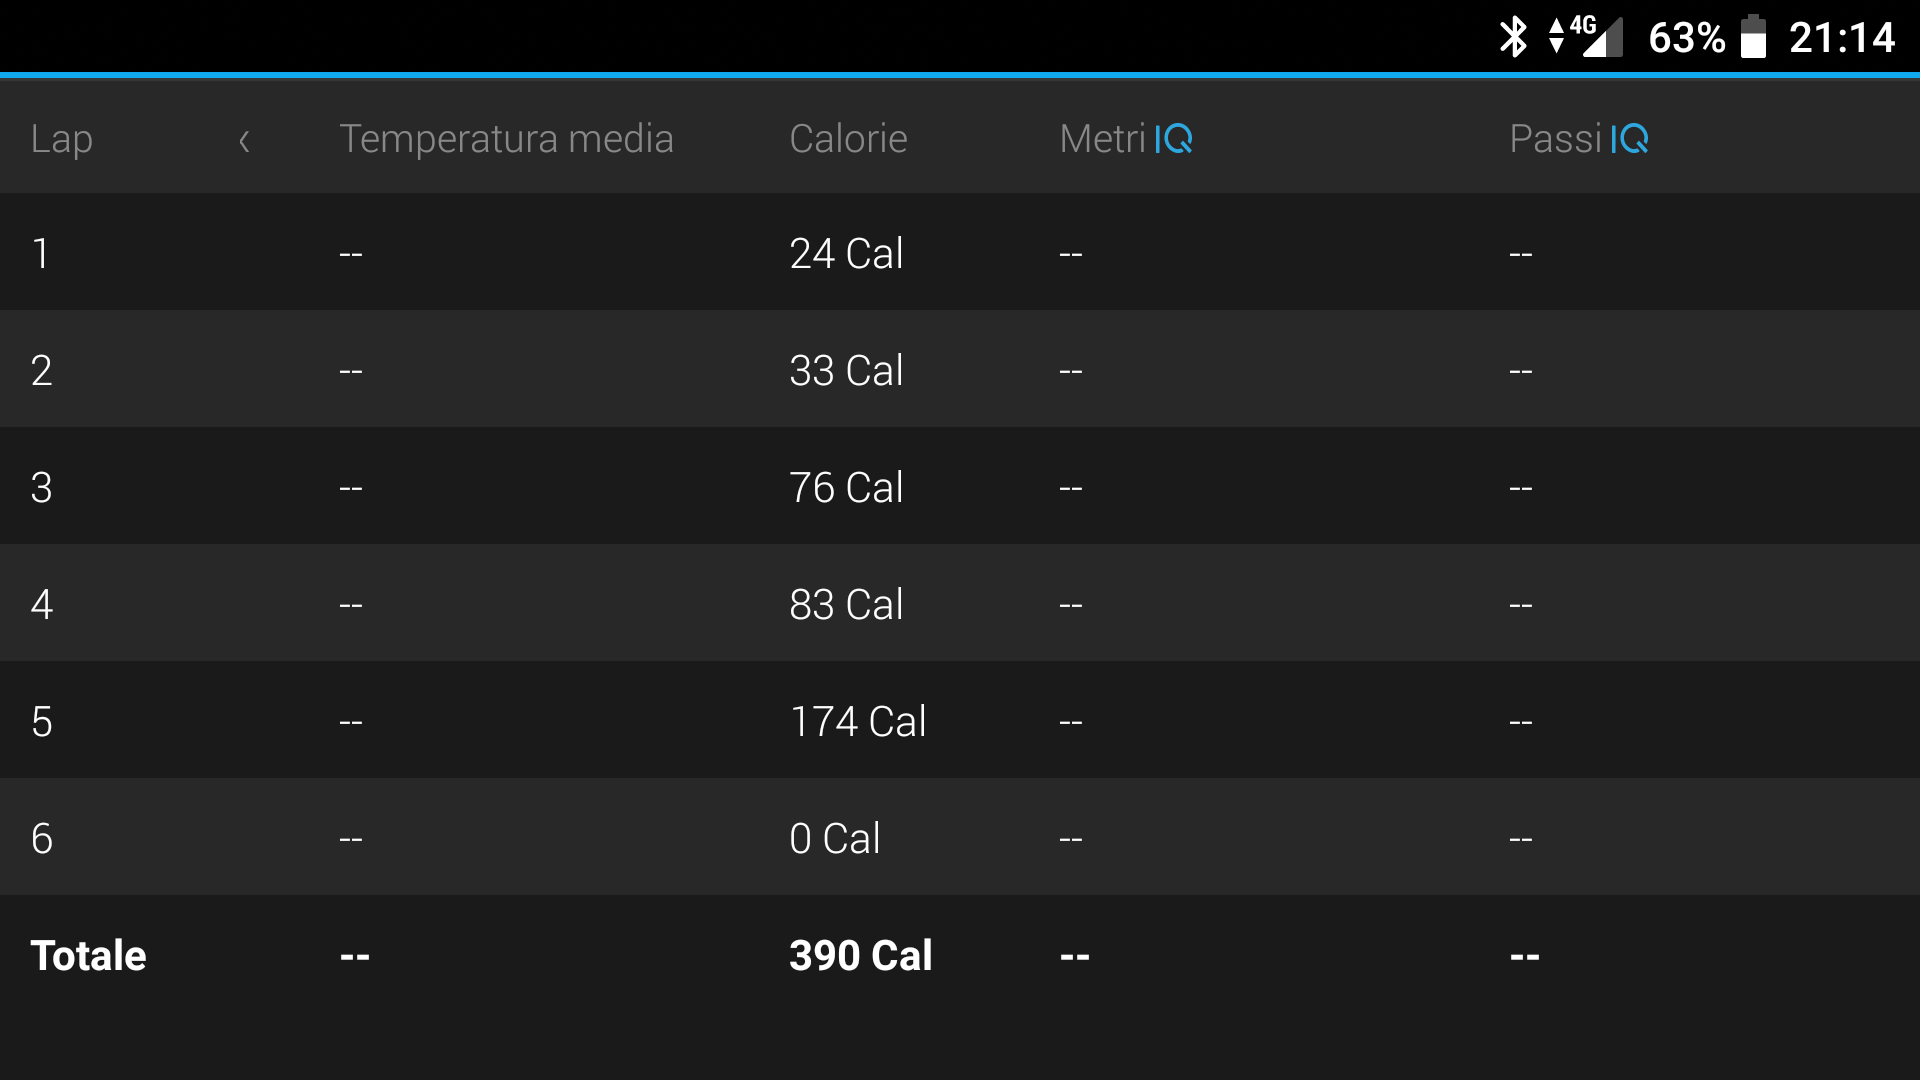Tap the 174 Cal value in lap 5
Screen dimensions: 1920x1080
858,721
